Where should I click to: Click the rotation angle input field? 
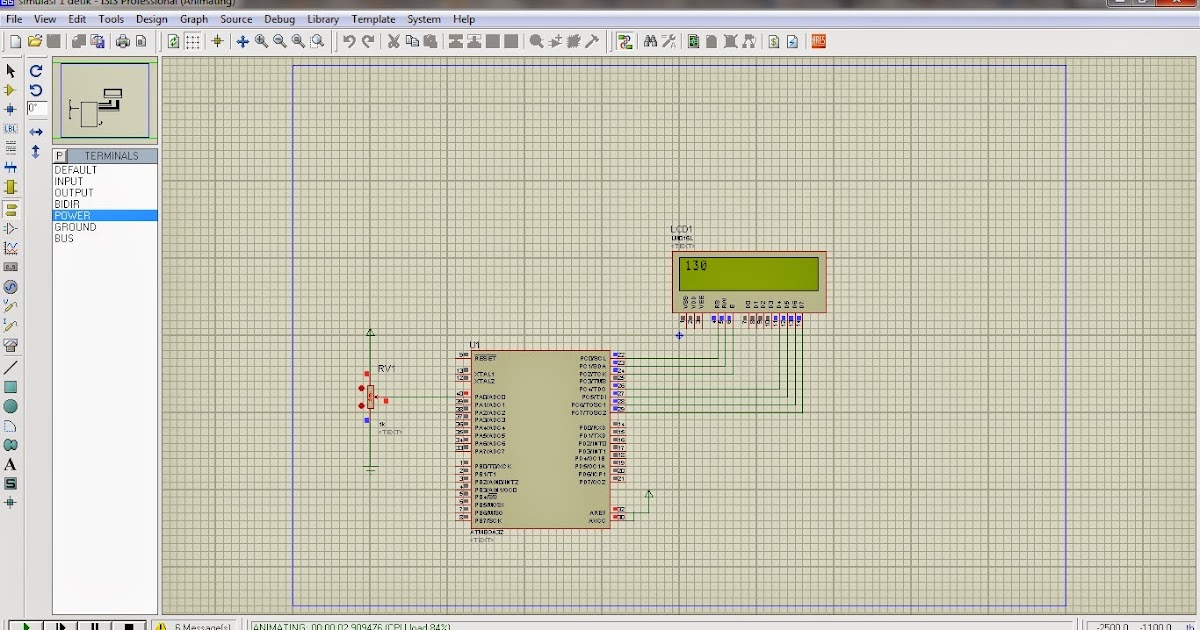[37, 109]
